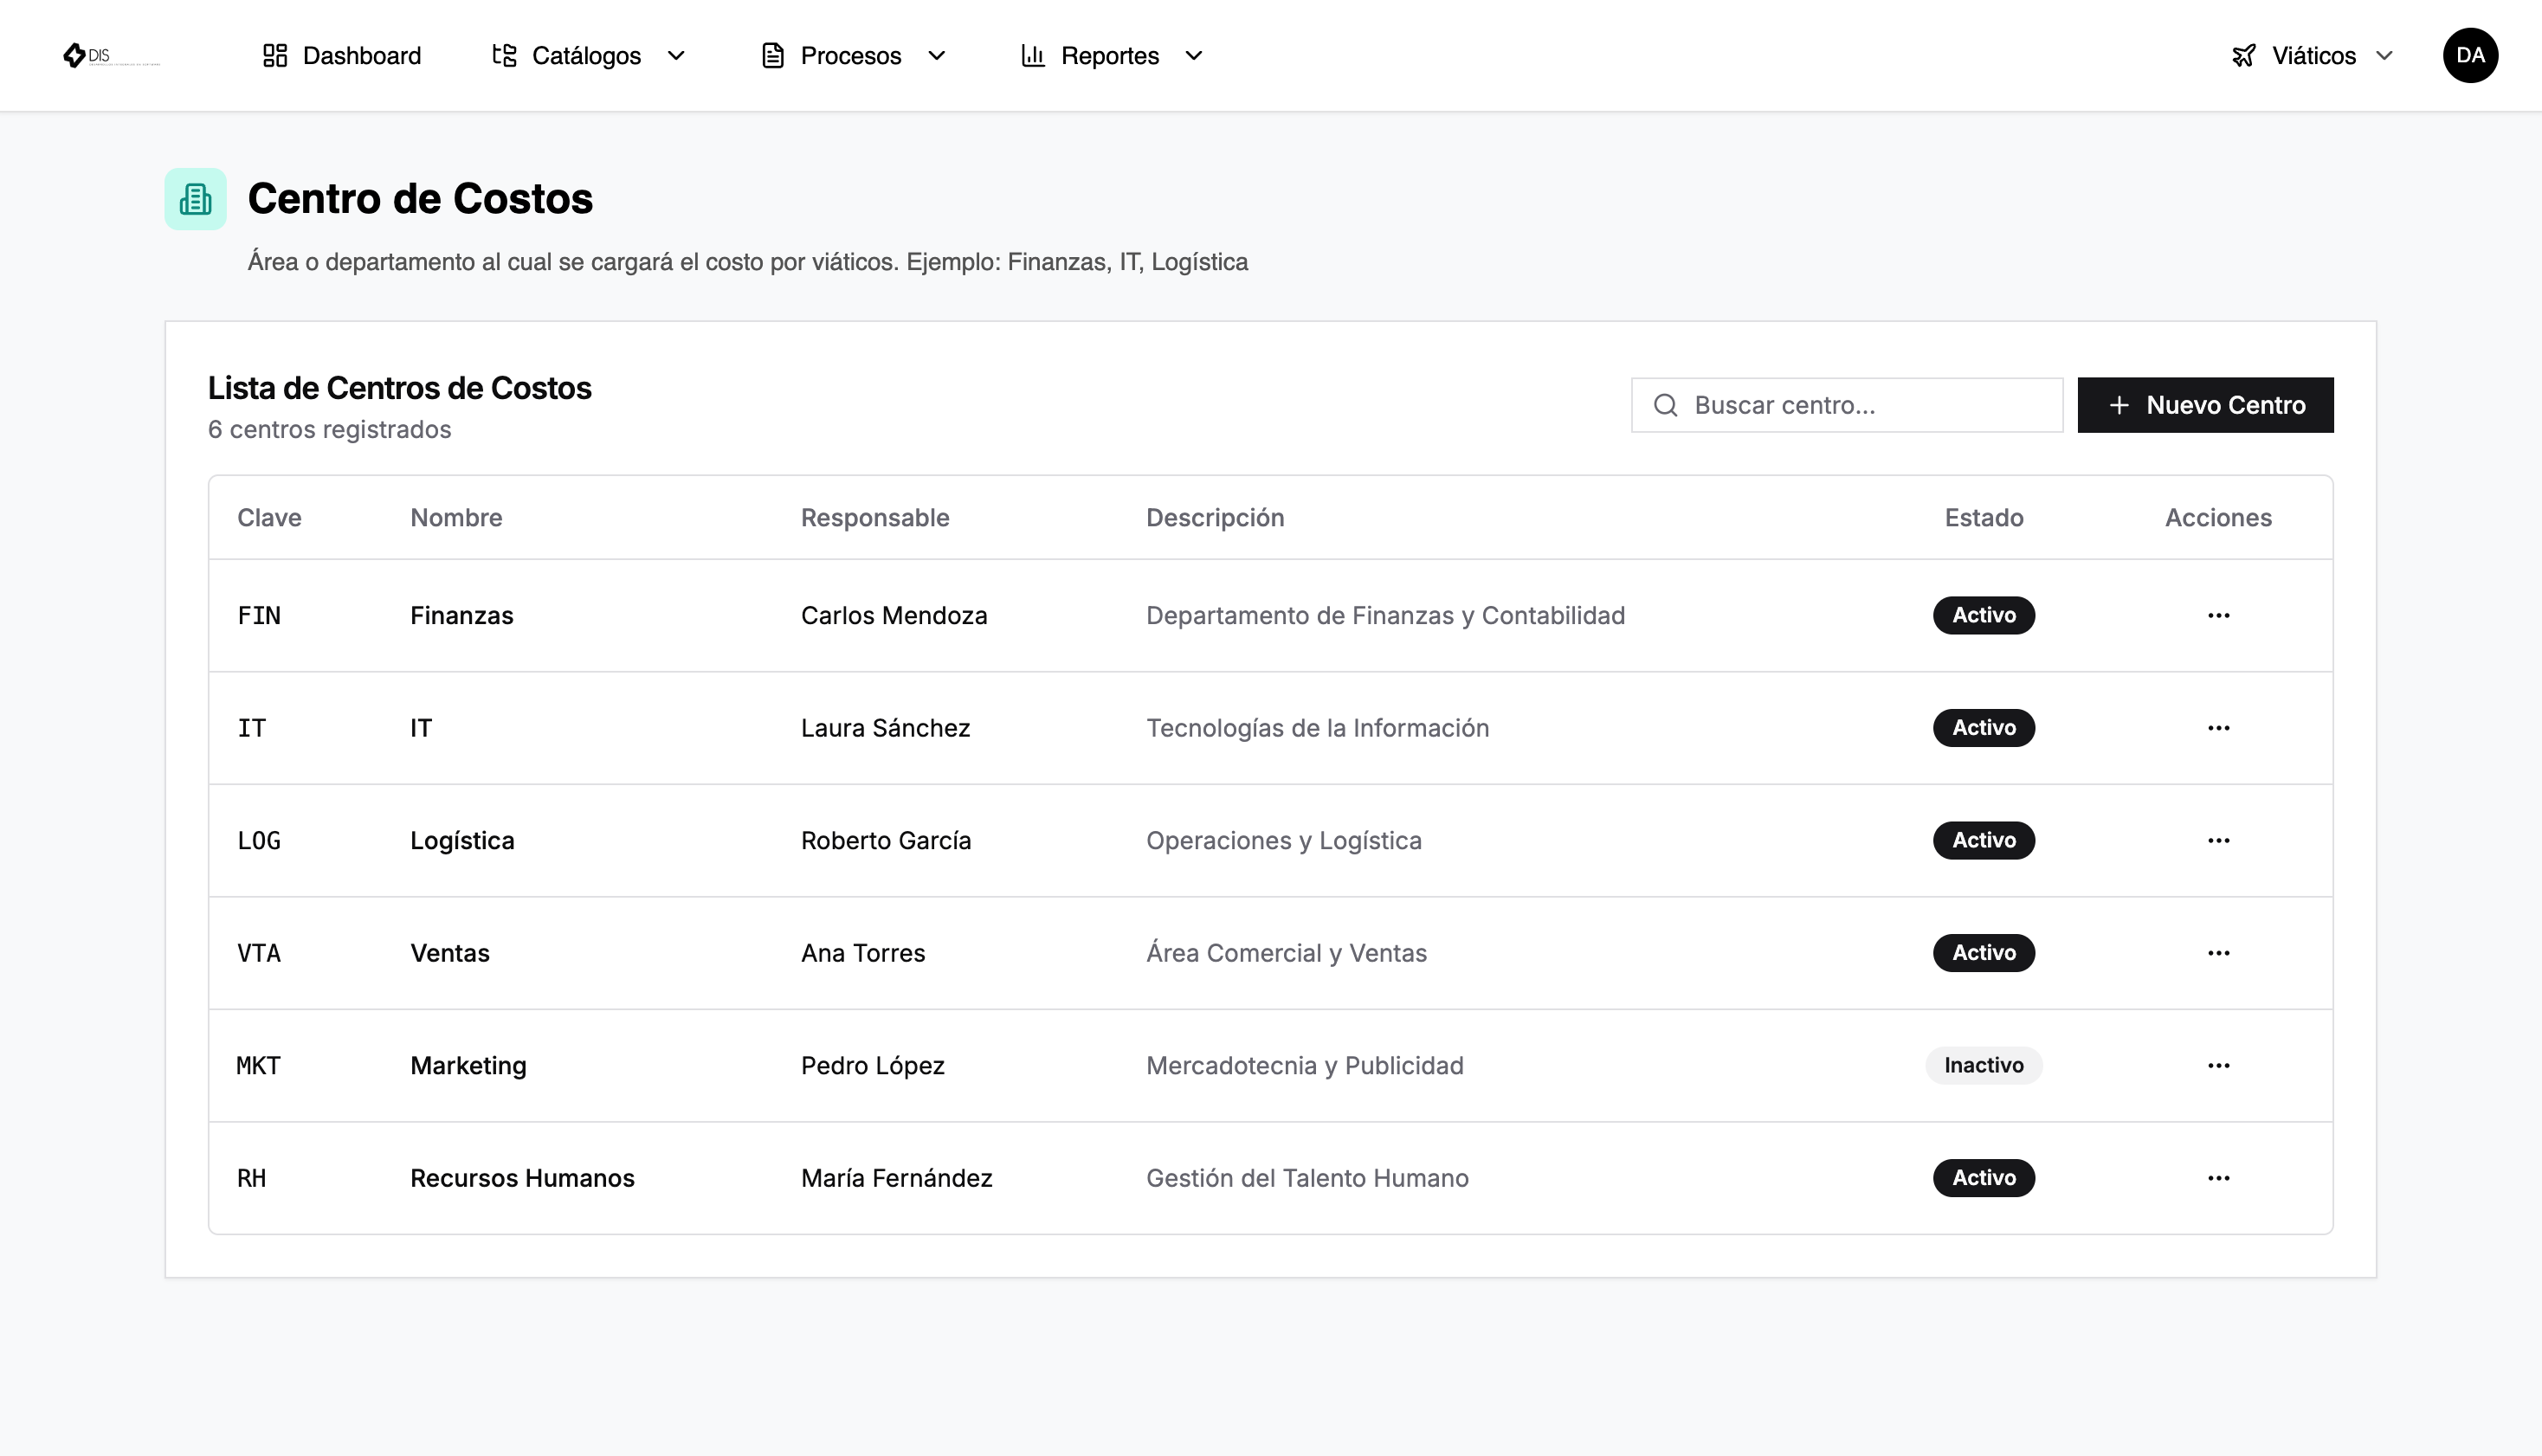Click the Nuevo Centro button
Viewport: 2542px width, 1456px height.
(2205, 405)
